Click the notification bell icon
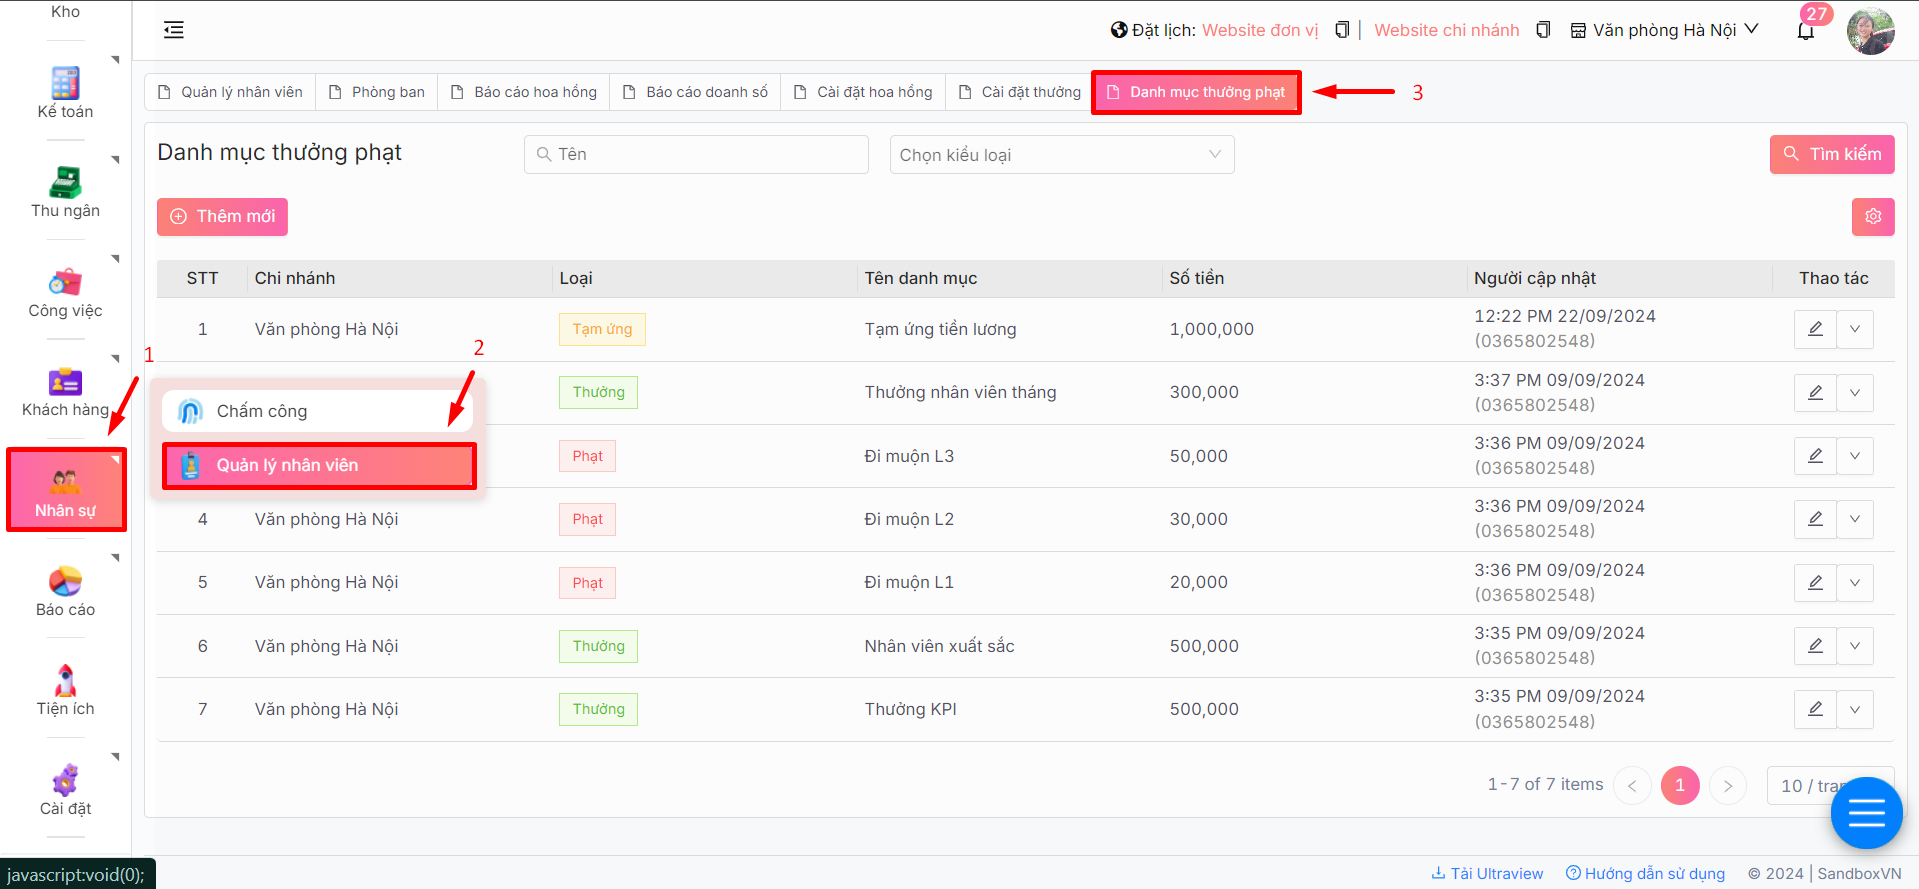Viewport: 1919px width, 889px height. click(1805, 31)
